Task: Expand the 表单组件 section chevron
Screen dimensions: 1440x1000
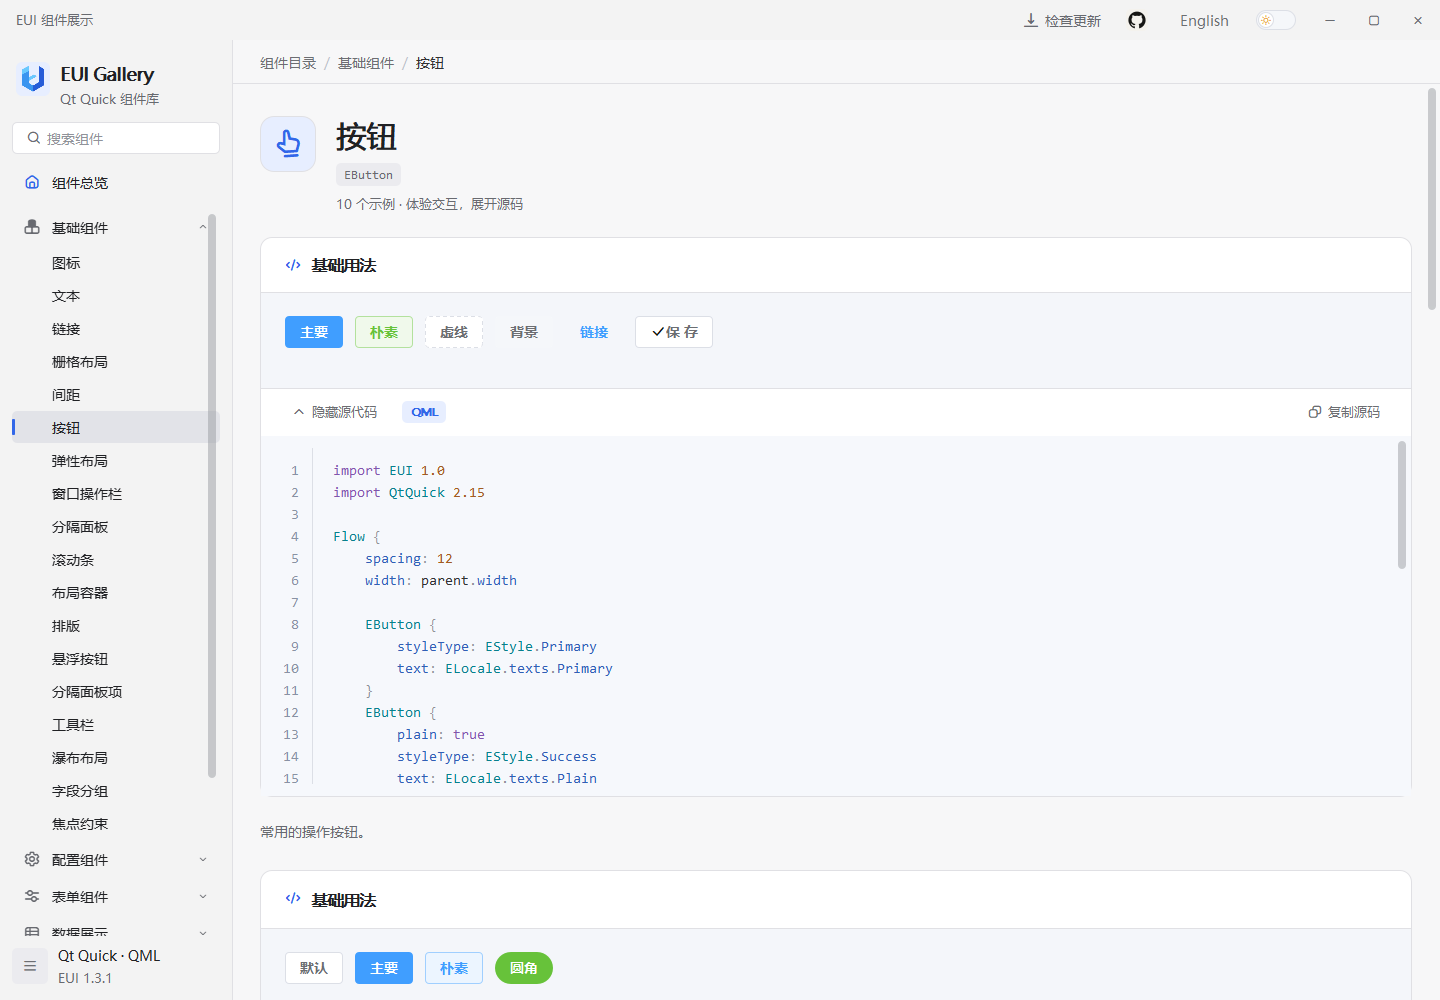Action: click(x=203, y=896)
